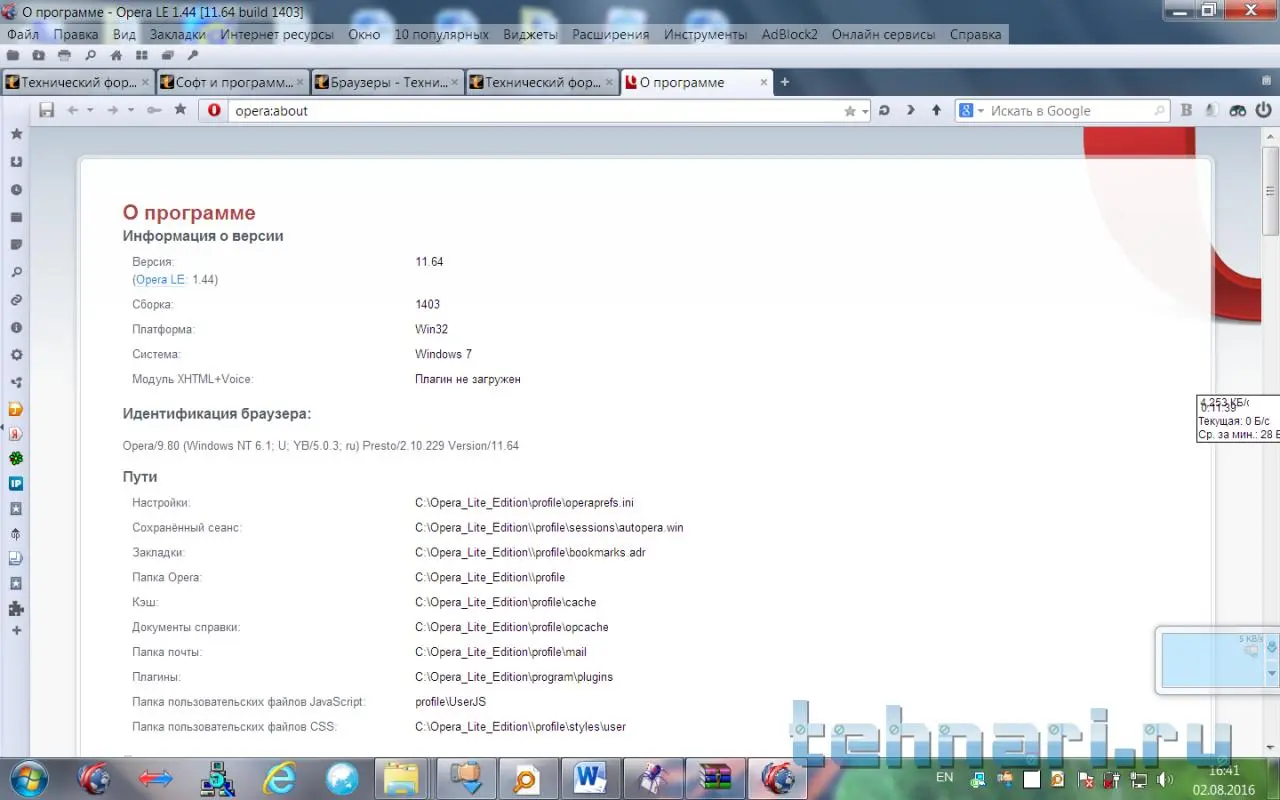Click the binoculars icon in the address toolbar
The image size is (1280, 800).
click(1238, 110)
